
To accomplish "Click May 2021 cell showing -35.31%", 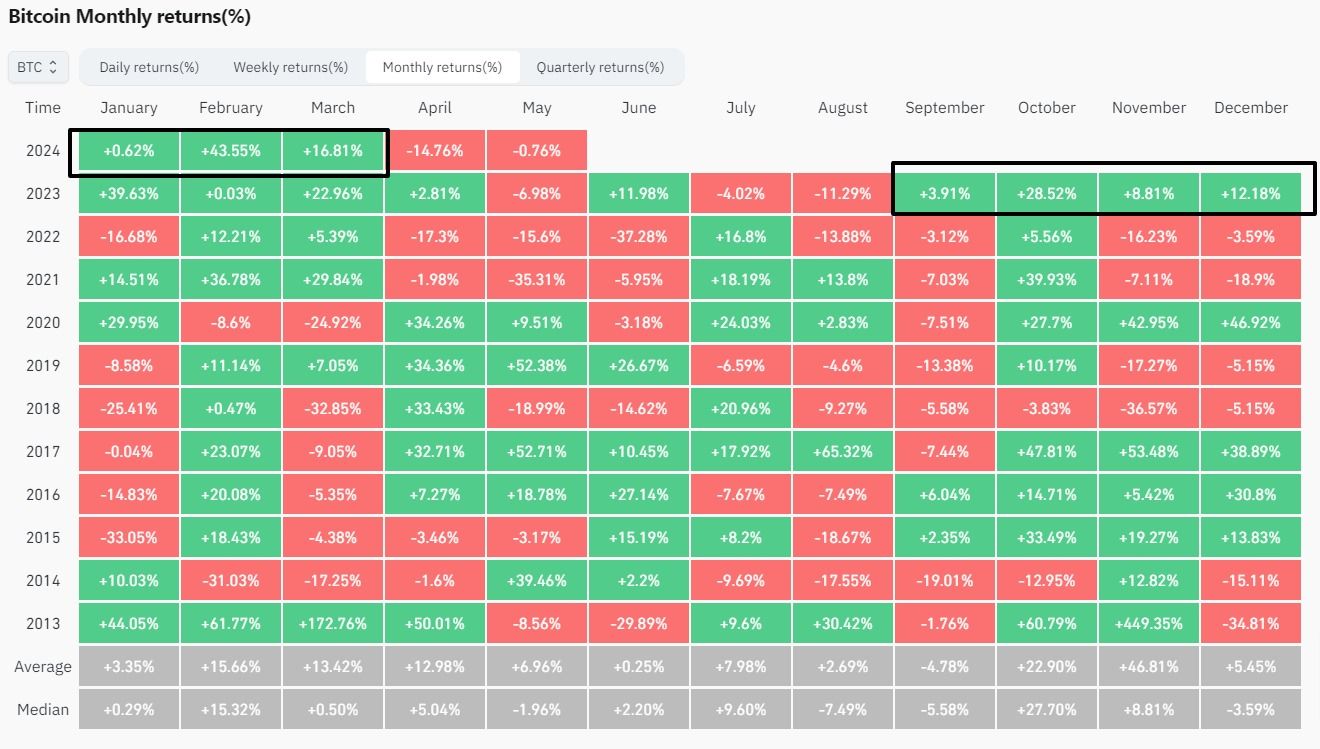I will pos(537,280).
